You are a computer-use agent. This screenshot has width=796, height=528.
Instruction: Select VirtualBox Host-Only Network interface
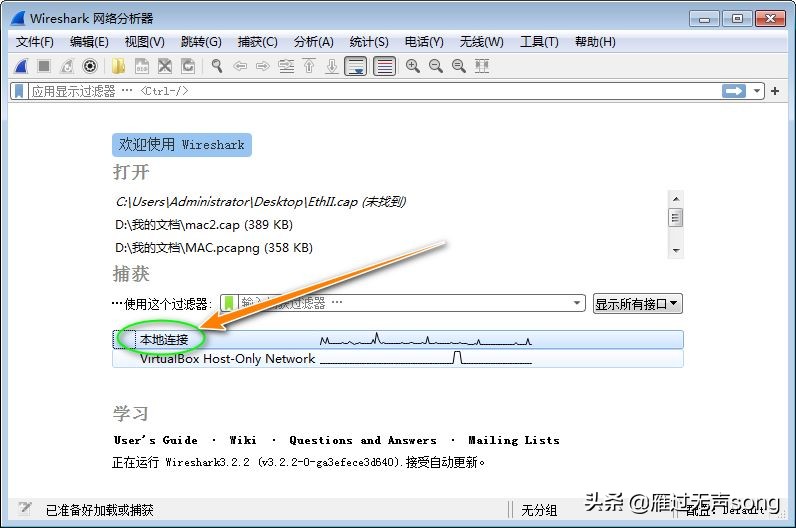[x=398, y=358]
